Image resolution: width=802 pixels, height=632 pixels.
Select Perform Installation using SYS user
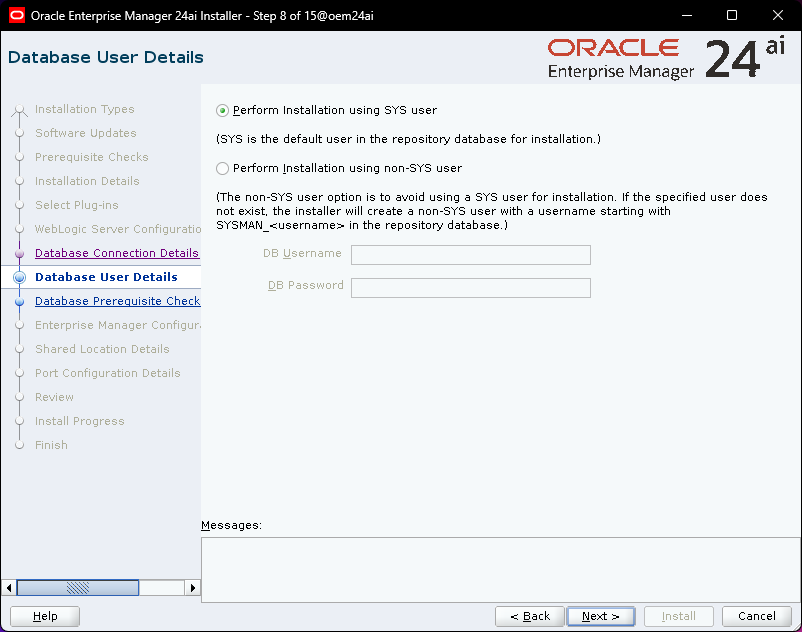pyautogui.click(x=223, y=111)
